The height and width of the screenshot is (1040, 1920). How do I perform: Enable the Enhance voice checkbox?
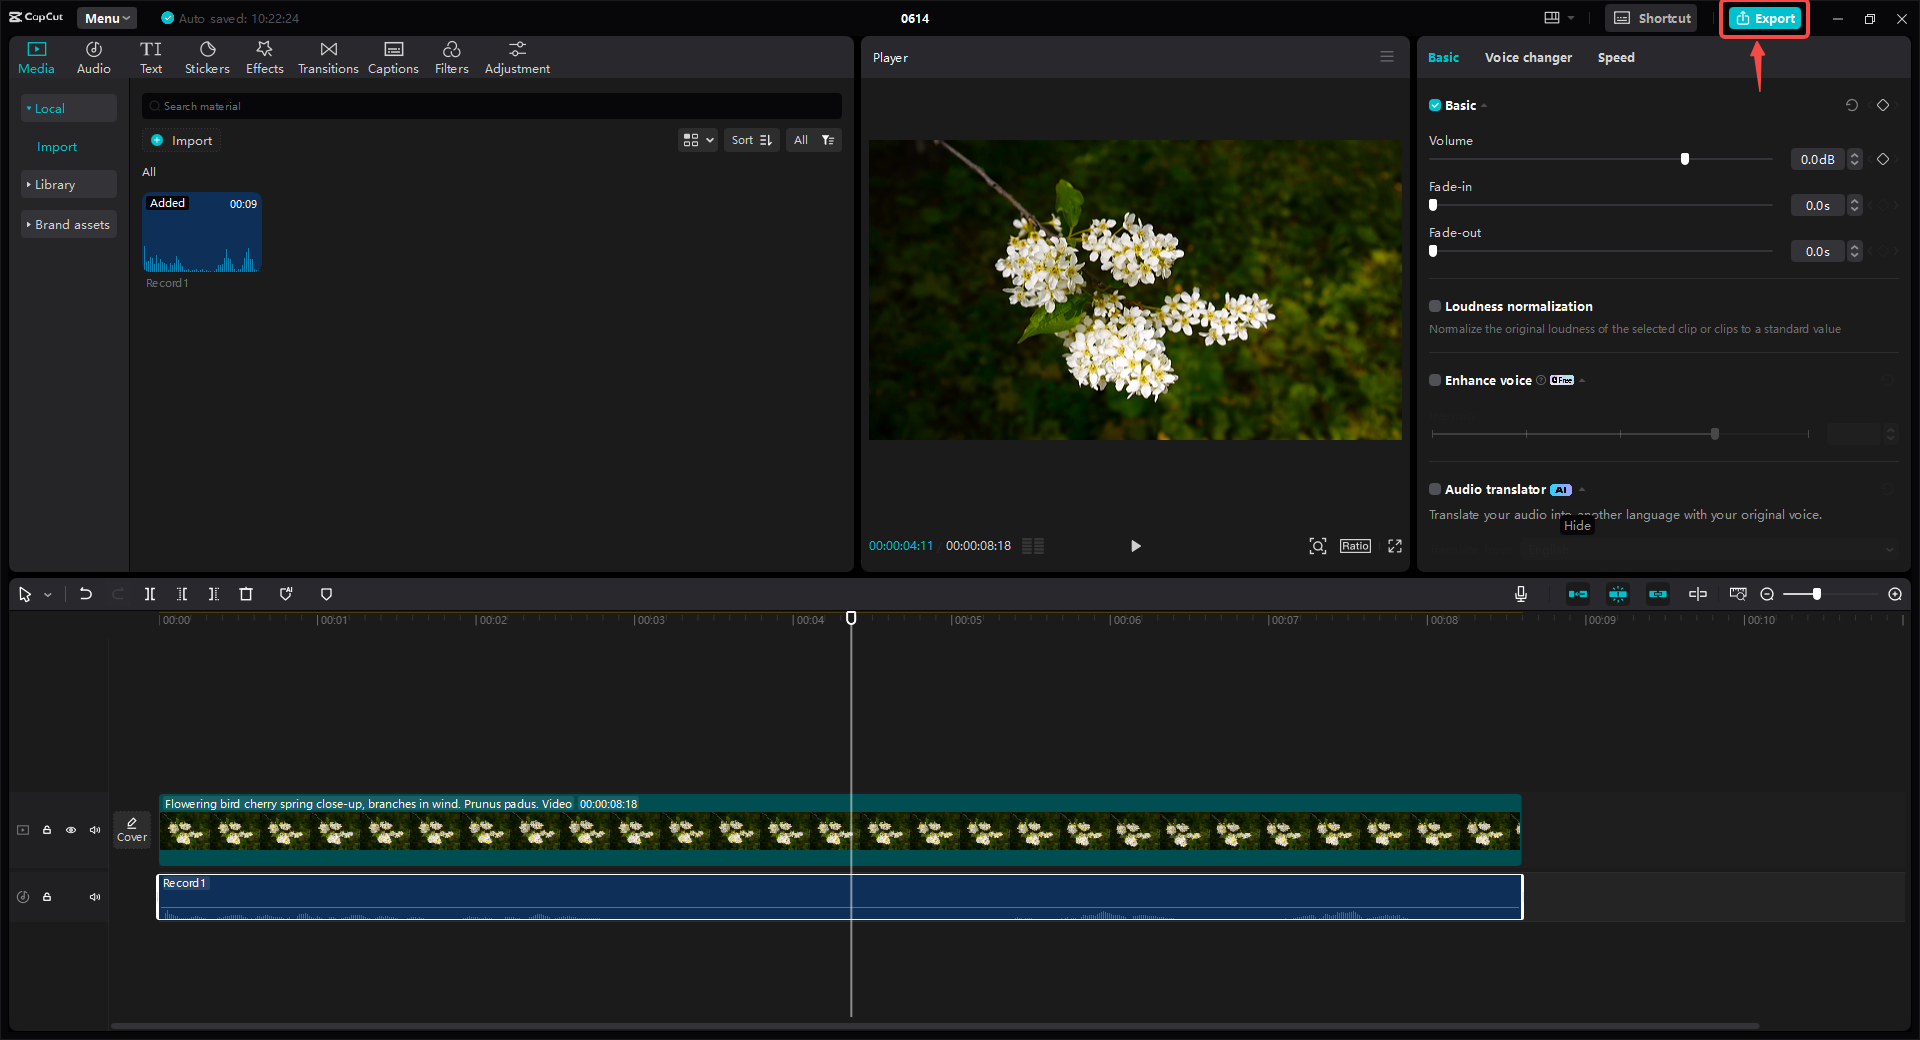(1435, 381)
